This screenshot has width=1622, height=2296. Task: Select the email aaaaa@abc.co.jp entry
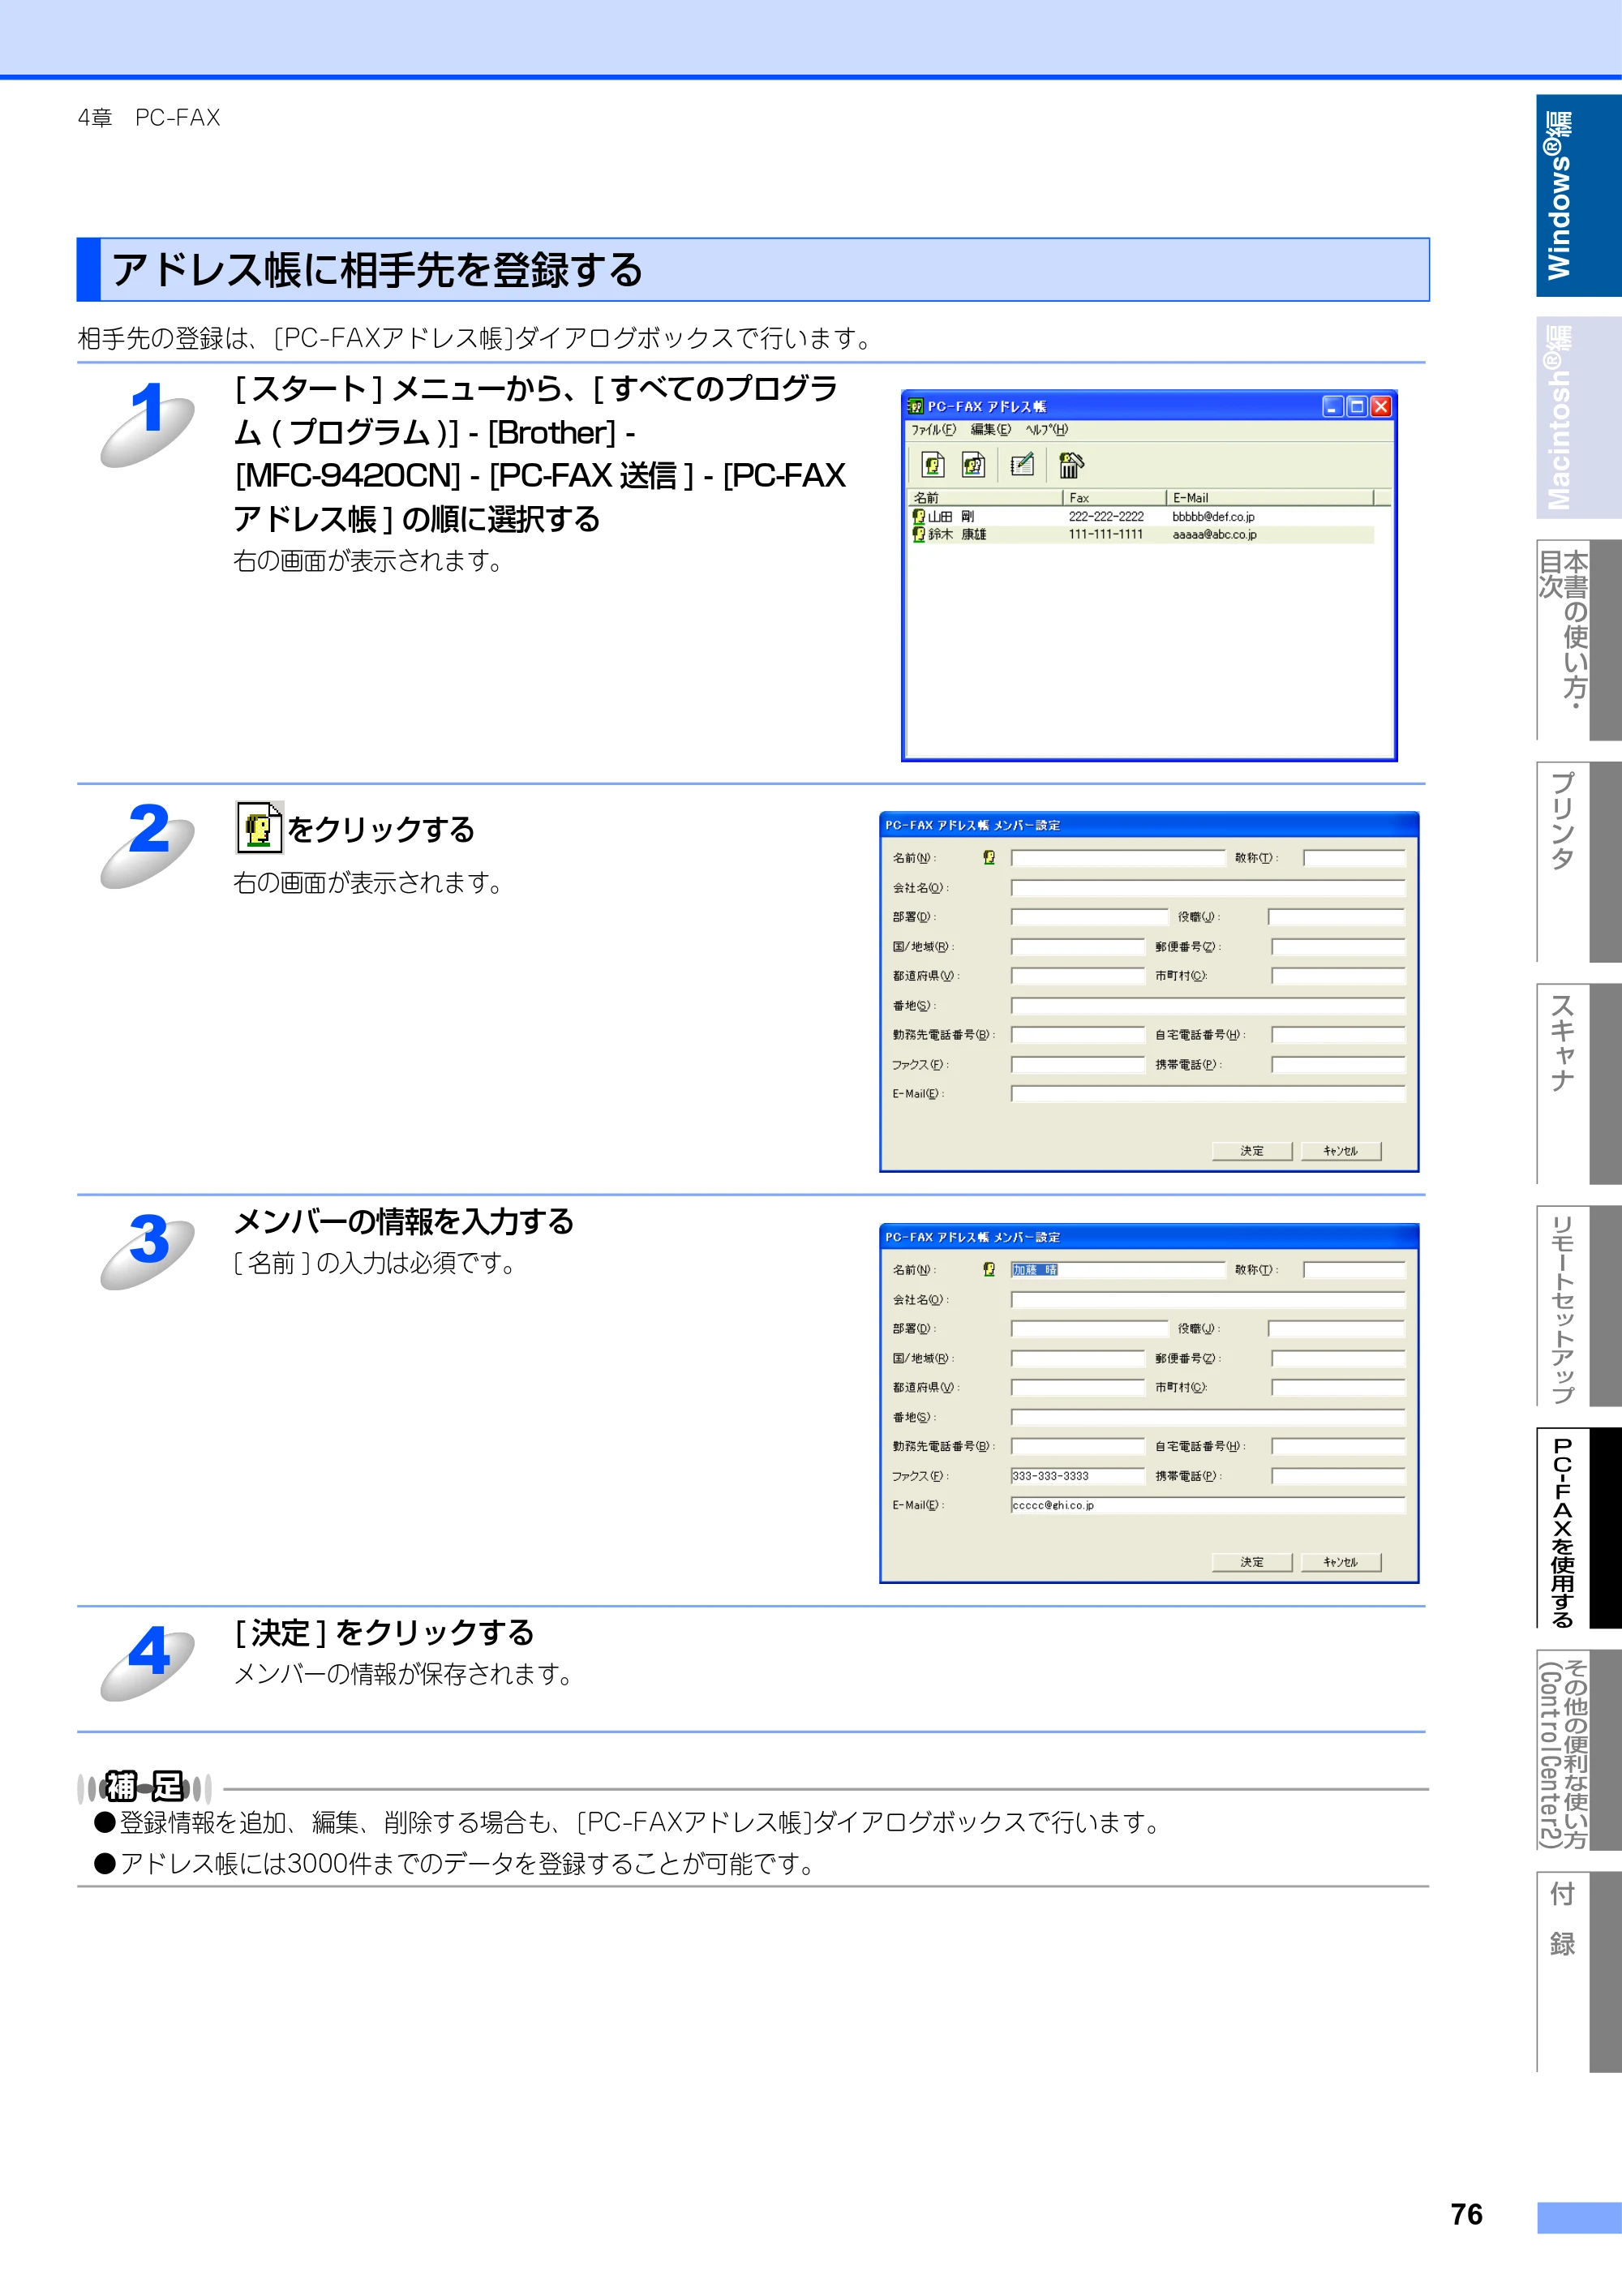1214,535
